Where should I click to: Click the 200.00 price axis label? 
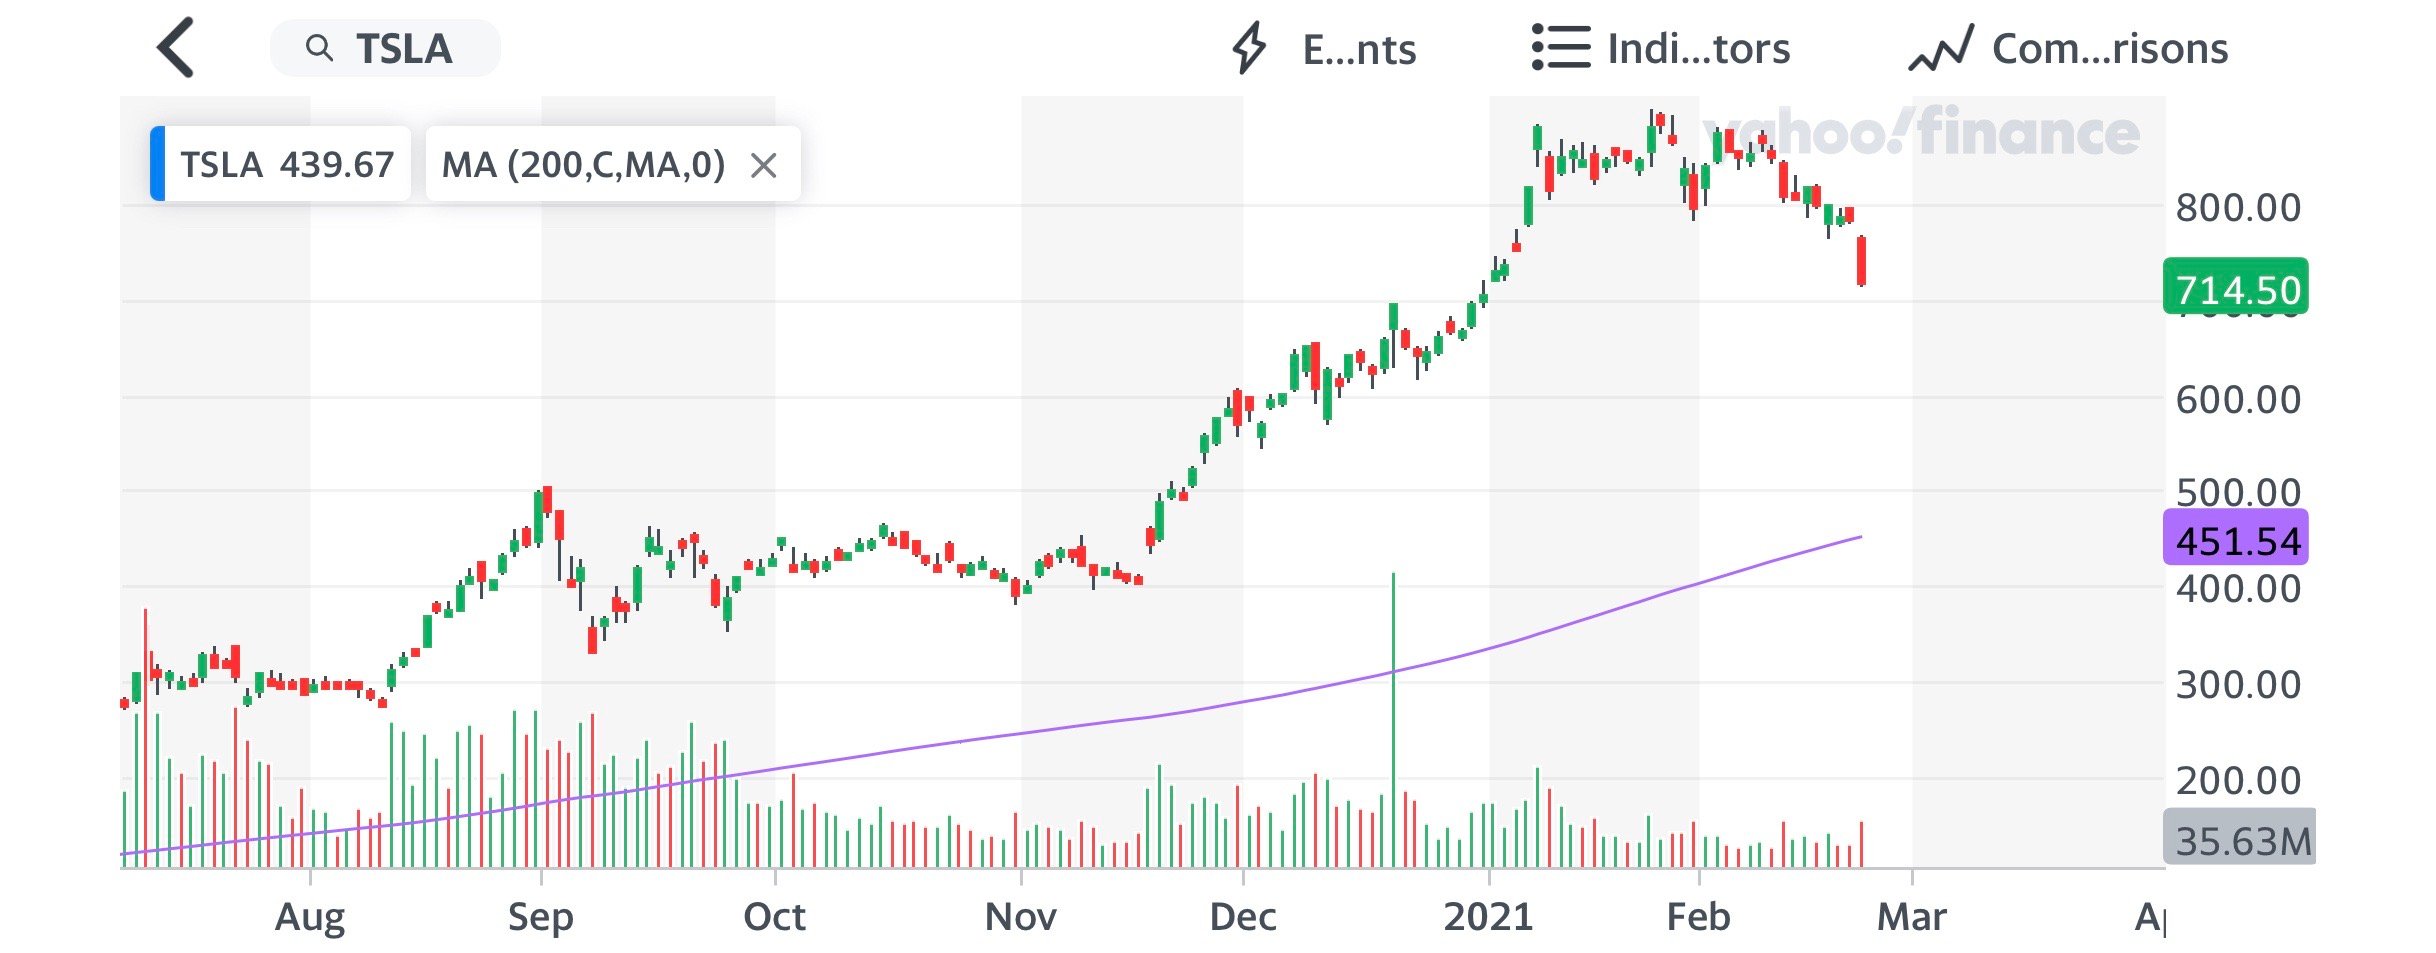2238,781
